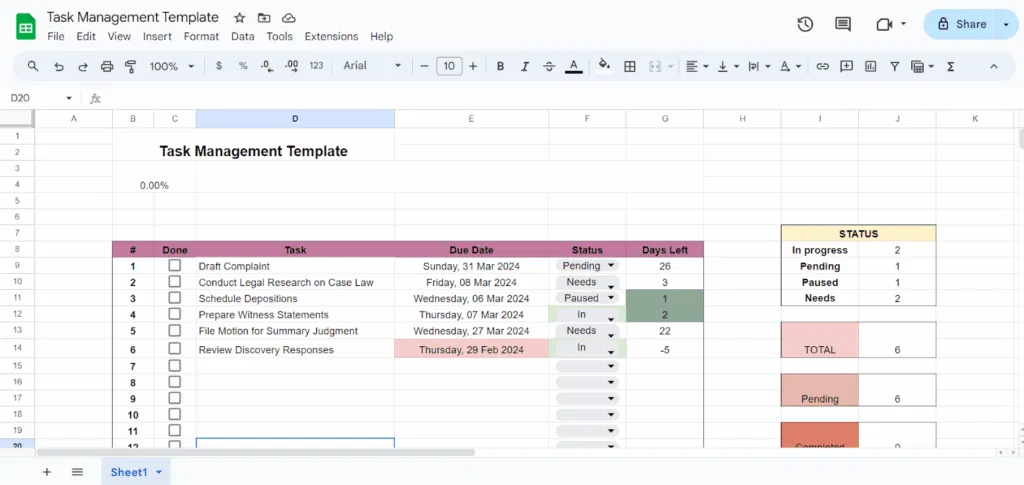Click the redo arrow icon
The image size is (1024, 485).
[x=83, y=66]
